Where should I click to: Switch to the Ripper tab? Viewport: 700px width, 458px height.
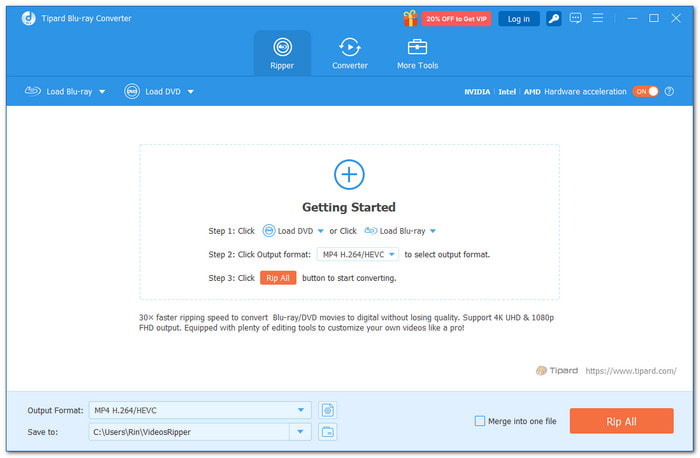[x=282, y=53]
